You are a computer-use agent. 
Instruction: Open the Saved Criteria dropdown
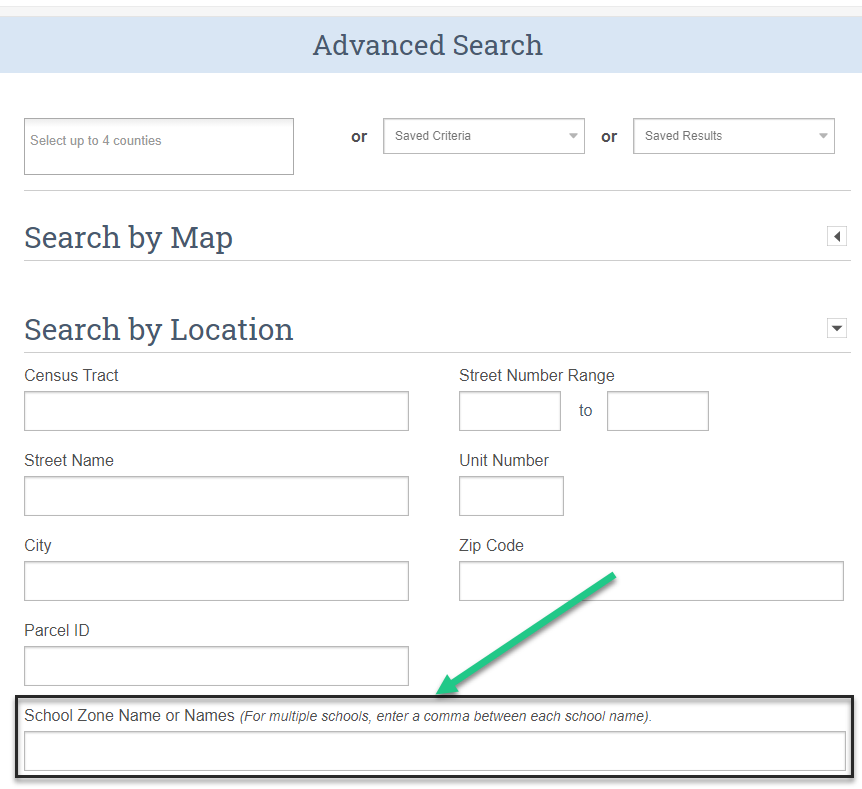pos(484,136)
